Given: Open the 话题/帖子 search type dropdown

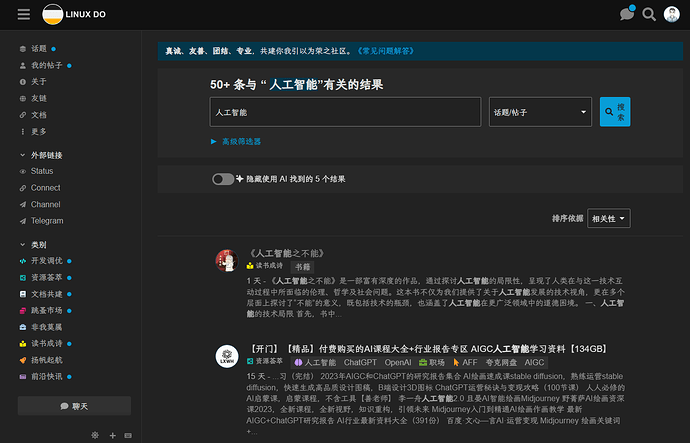Looking at the screenshot, I should tap(540, 112).
